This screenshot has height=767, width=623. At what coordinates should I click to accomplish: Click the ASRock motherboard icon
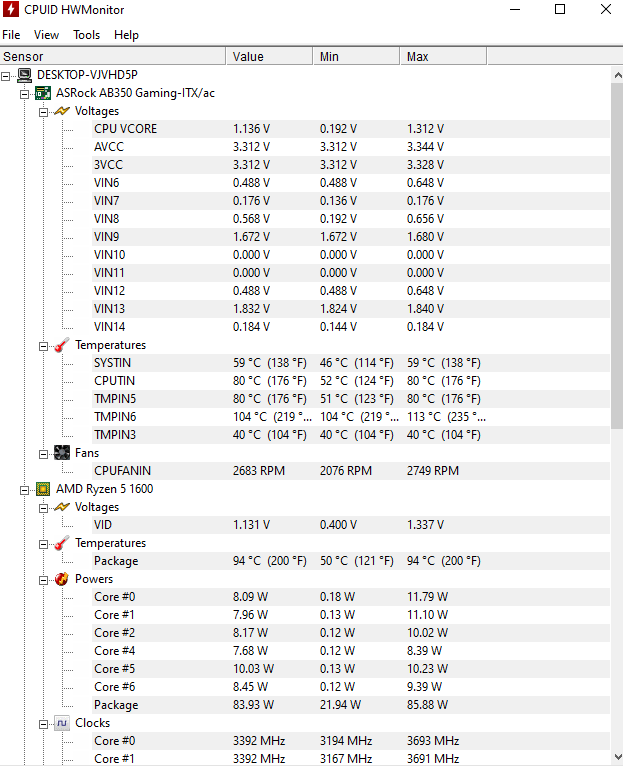coord(43,93)
